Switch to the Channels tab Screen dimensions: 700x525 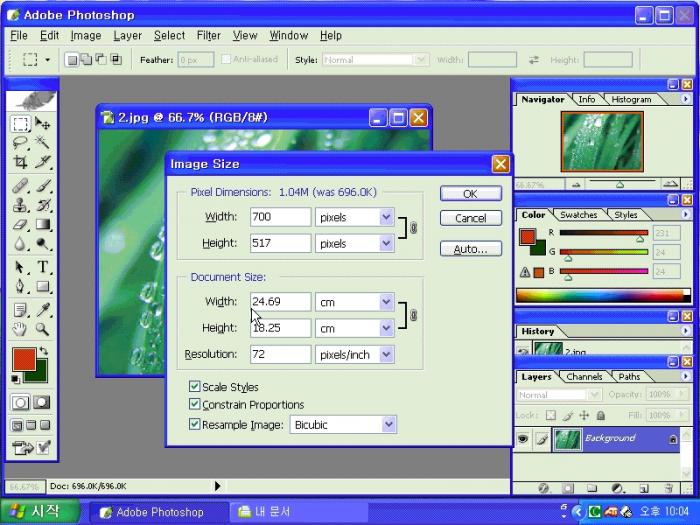pos(584,377)
